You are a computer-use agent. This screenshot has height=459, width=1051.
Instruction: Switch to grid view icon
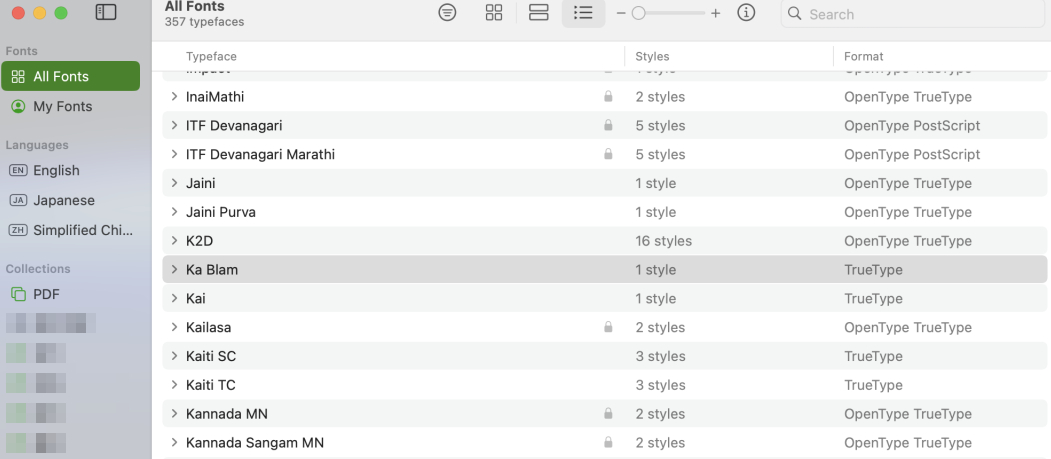pos(494,13)
